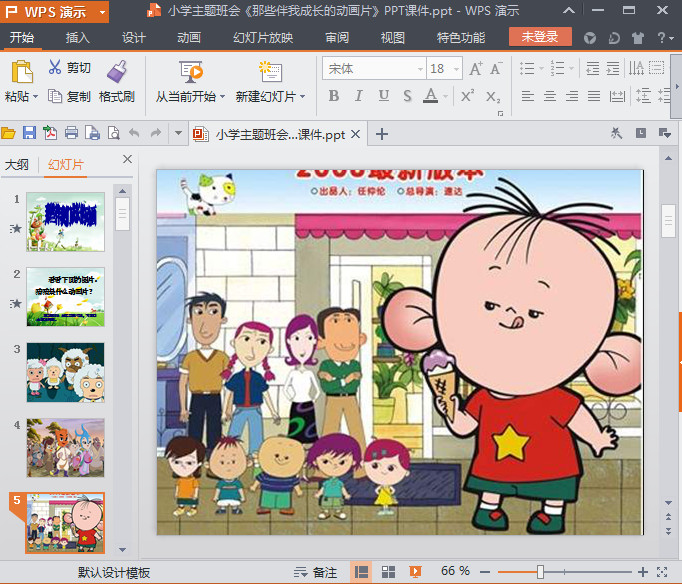Export to PDF icon

(x=50, y=133)
